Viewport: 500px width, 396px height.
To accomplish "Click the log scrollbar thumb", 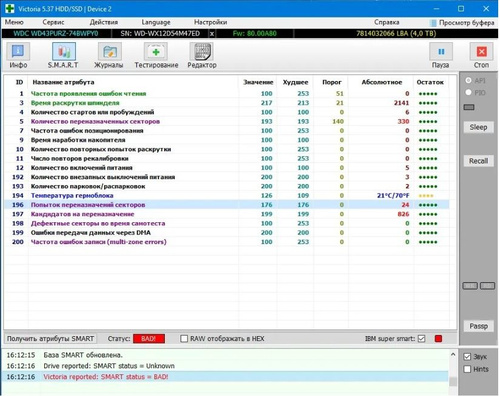I will (x=453, y=382).
